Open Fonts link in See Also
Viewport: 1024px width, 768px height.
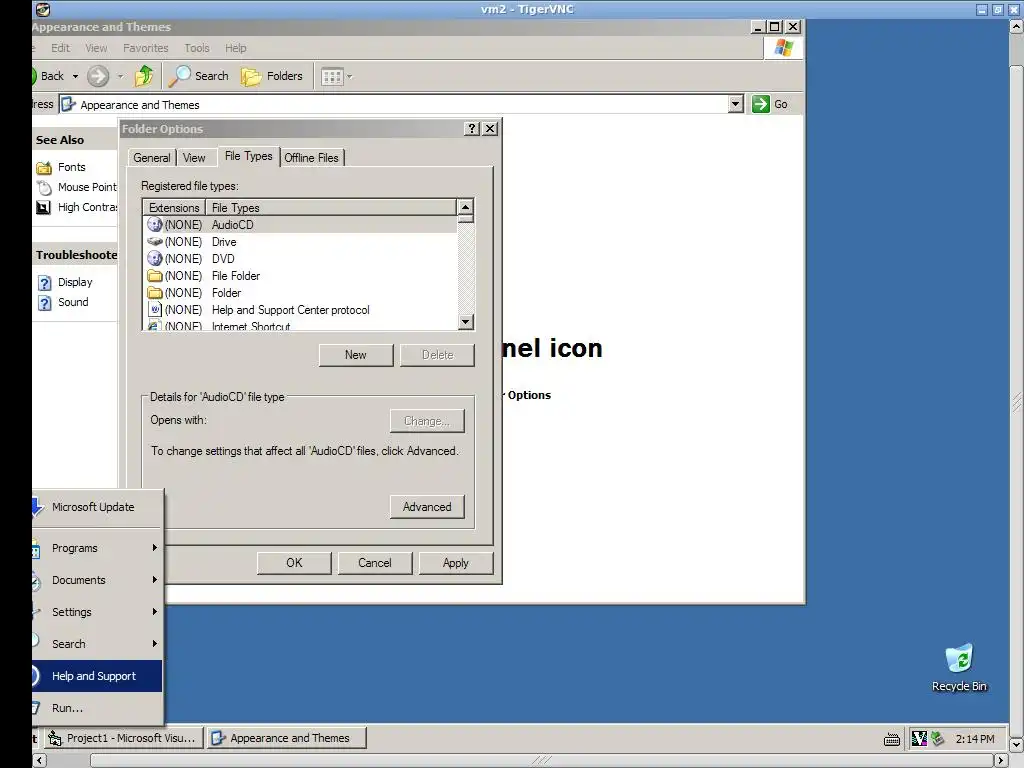[x=72, y=167]
